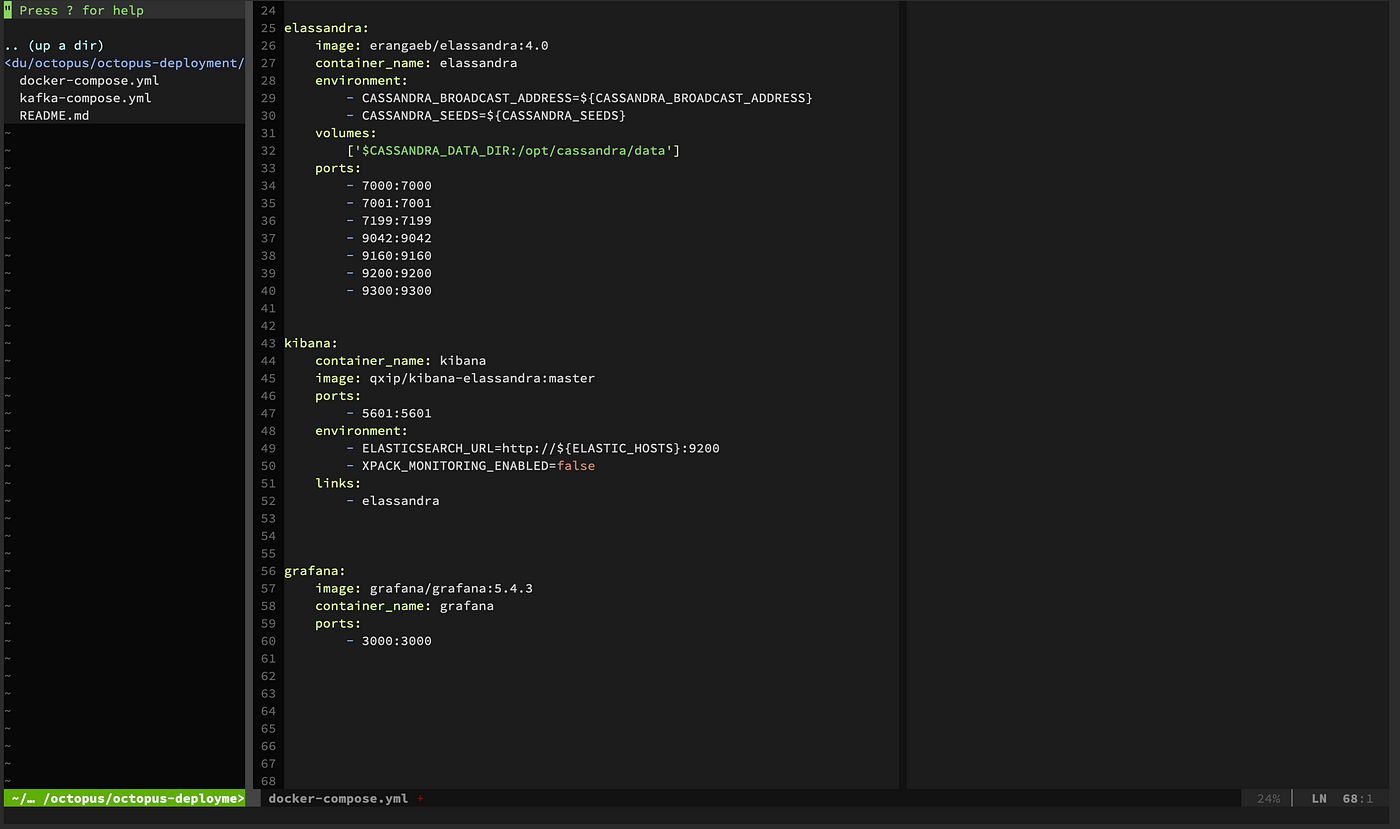
Task: Click line number 56 in the gutter
Action: click(268, 571)
